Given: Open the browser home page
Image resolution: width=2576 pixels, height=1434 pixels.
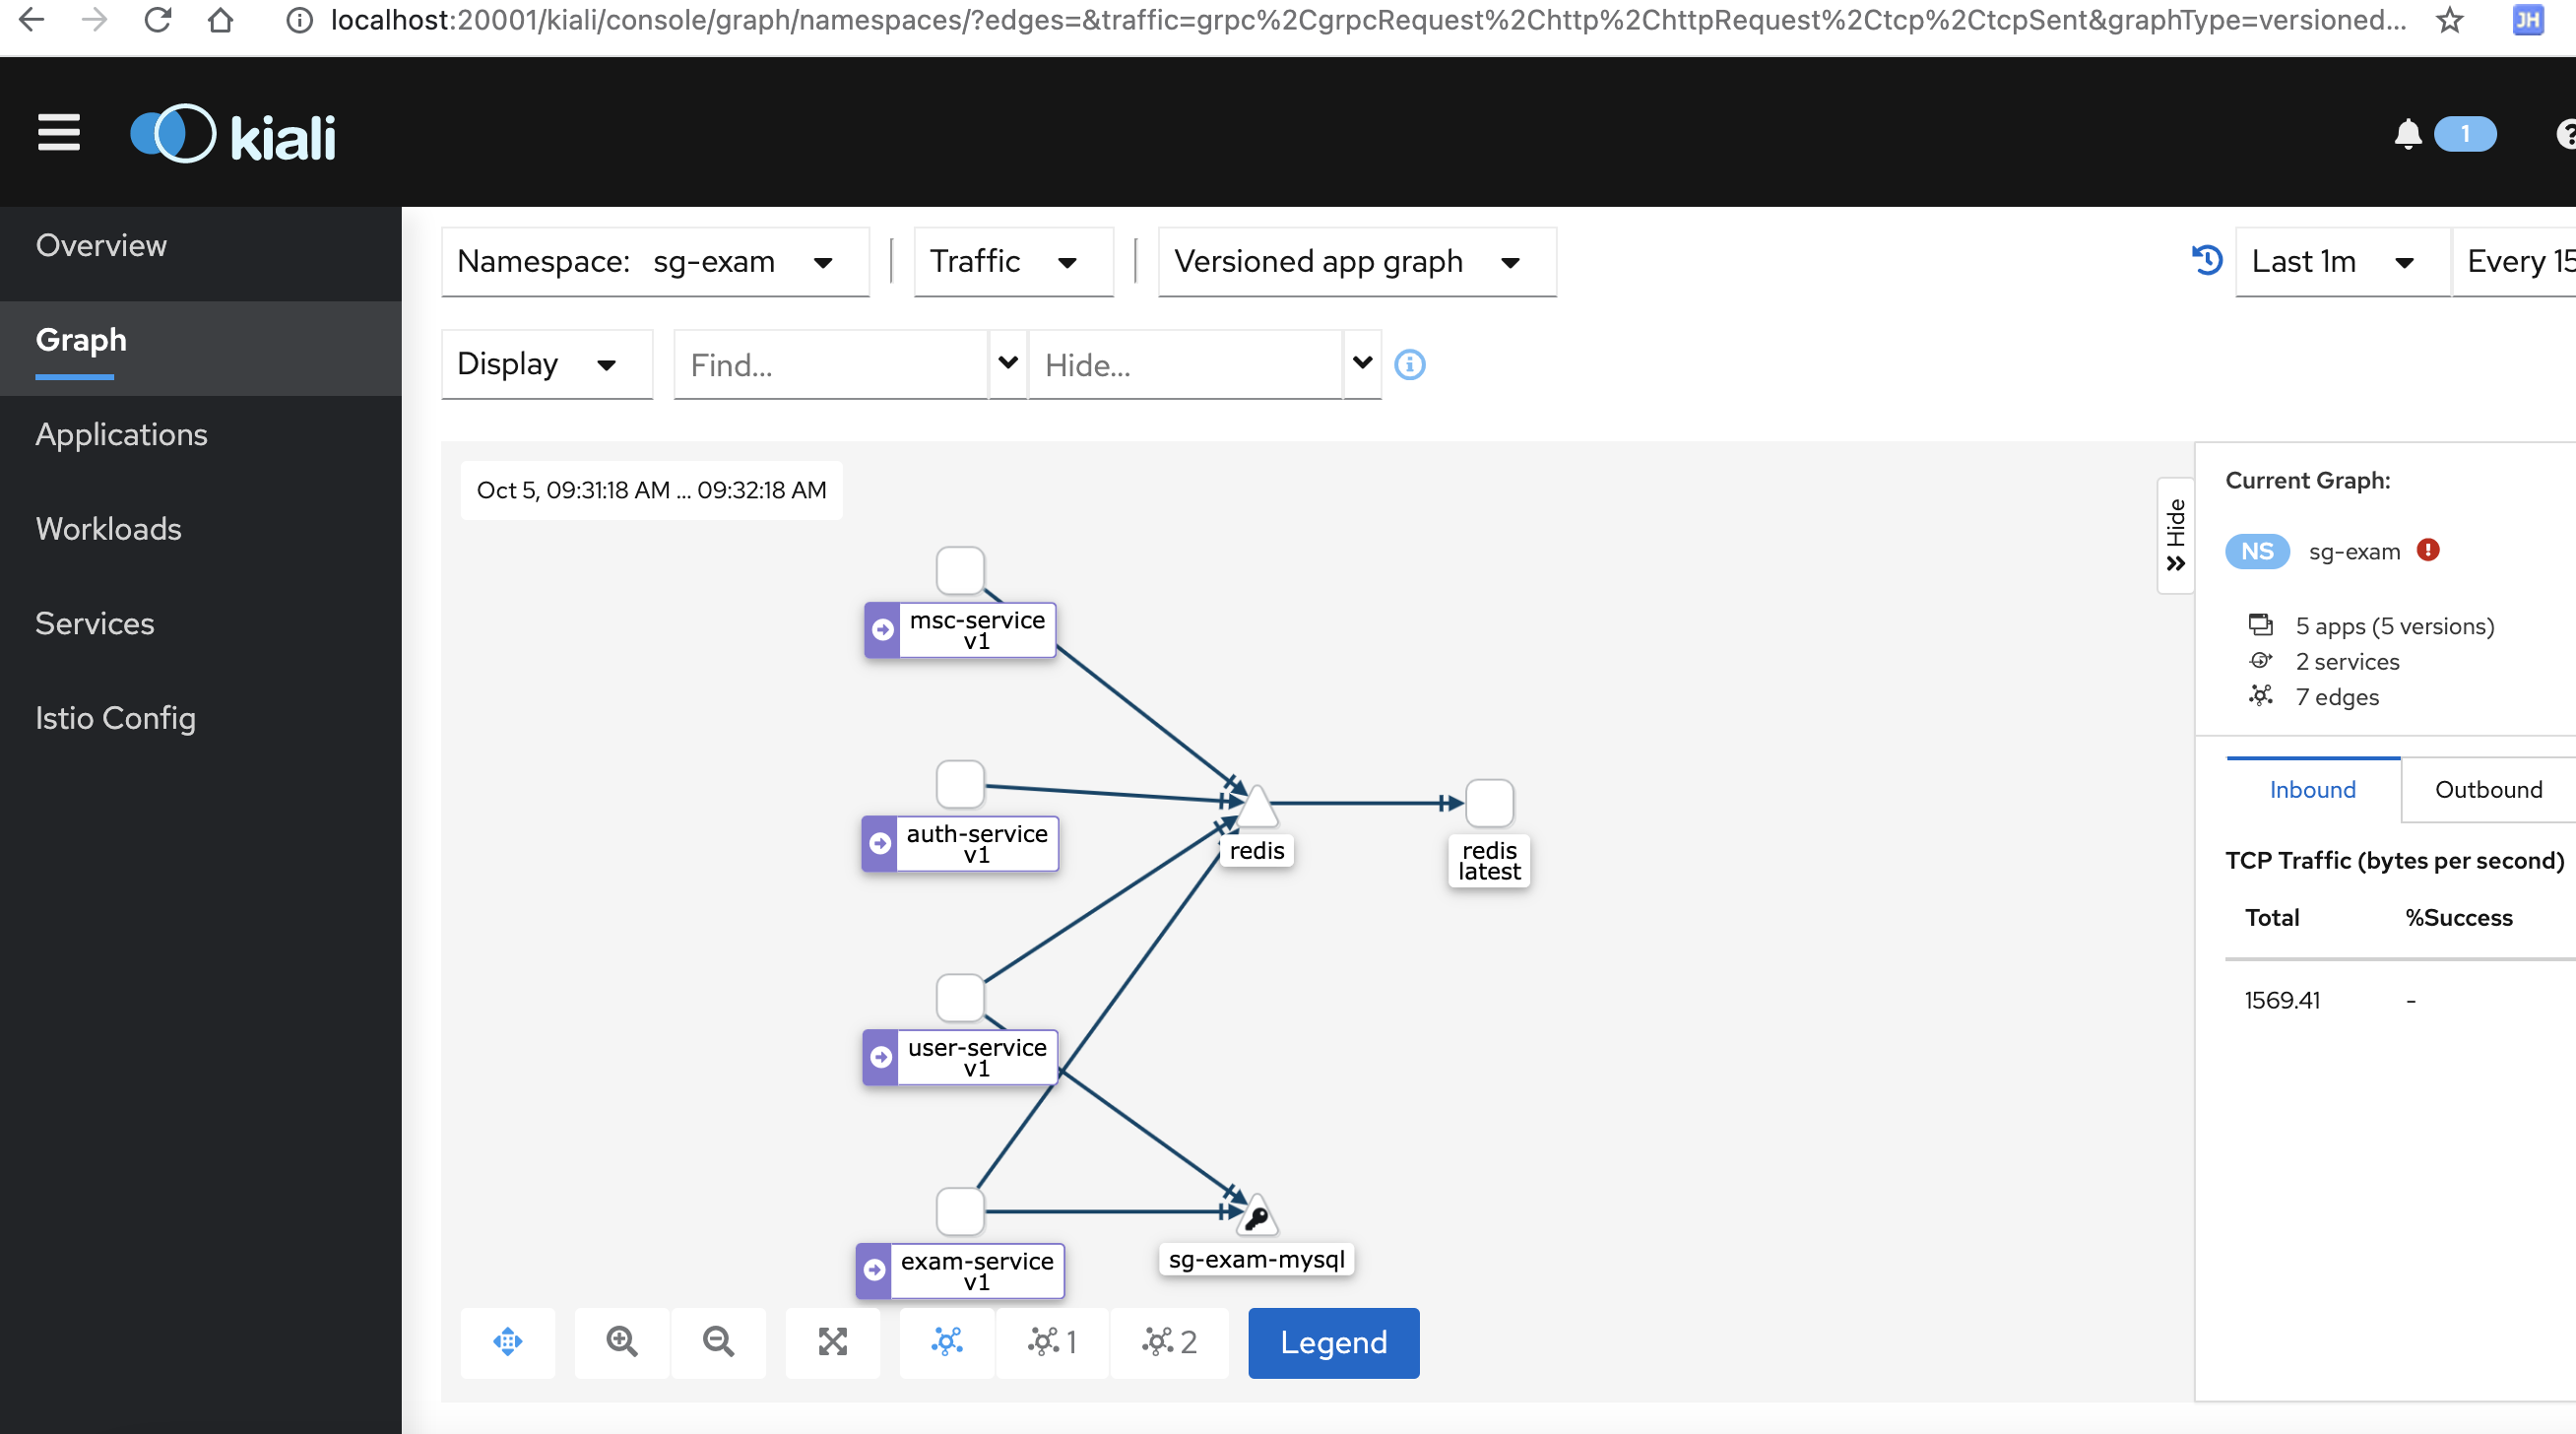Looking at the screenshot, I should (x=220, y=20).
